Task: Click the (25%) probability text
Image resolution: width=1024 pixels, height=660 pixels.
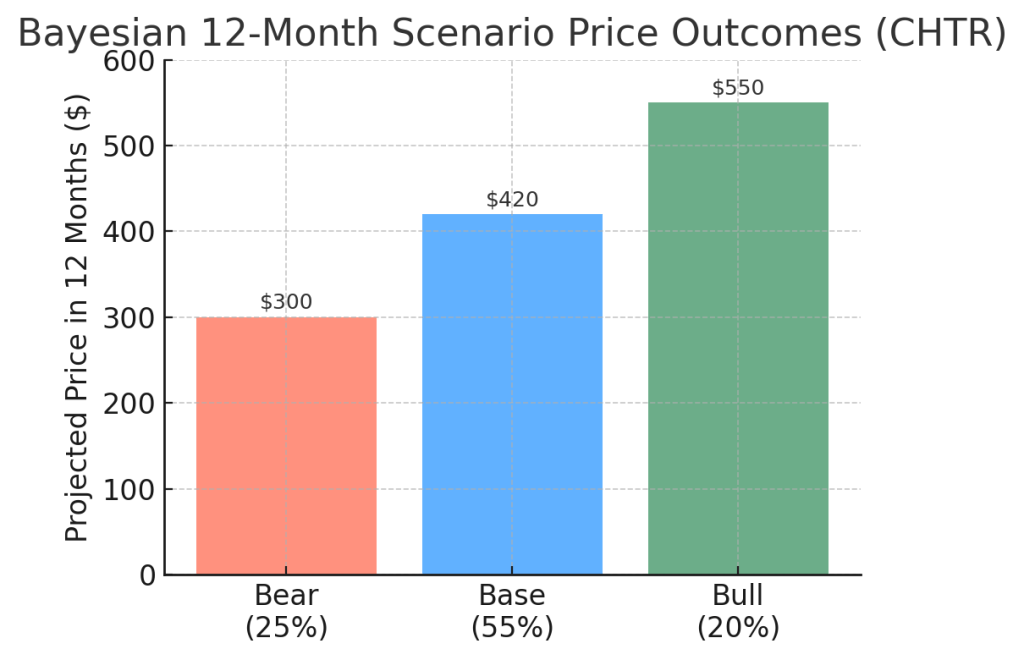Action: coord(286,628)
